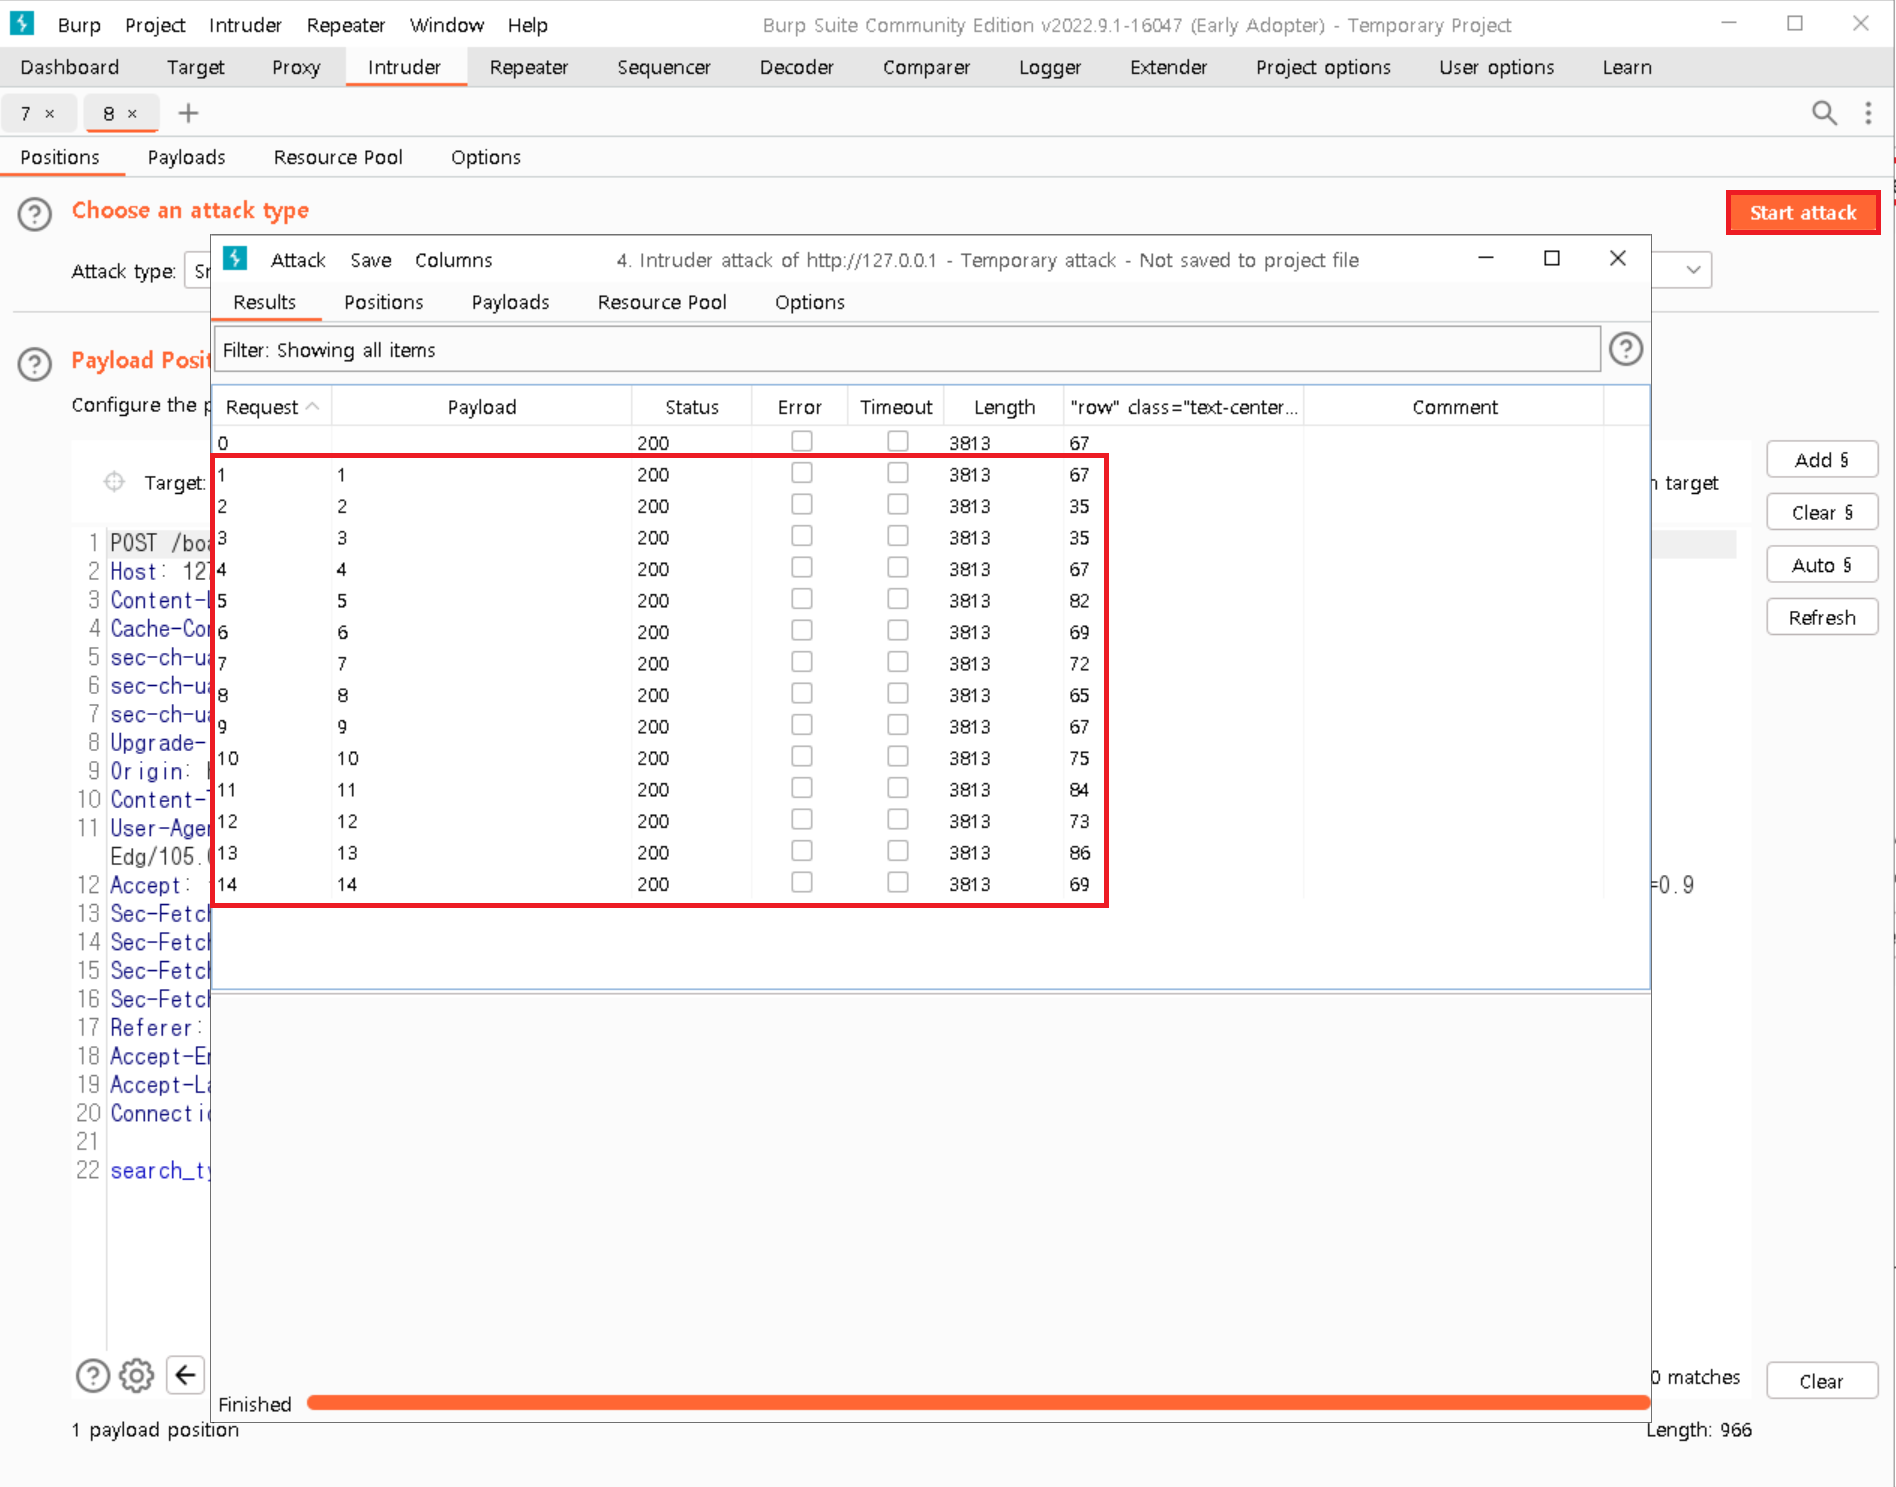
Task: Open Options tab in main Intruder panel
Action: 486,157
